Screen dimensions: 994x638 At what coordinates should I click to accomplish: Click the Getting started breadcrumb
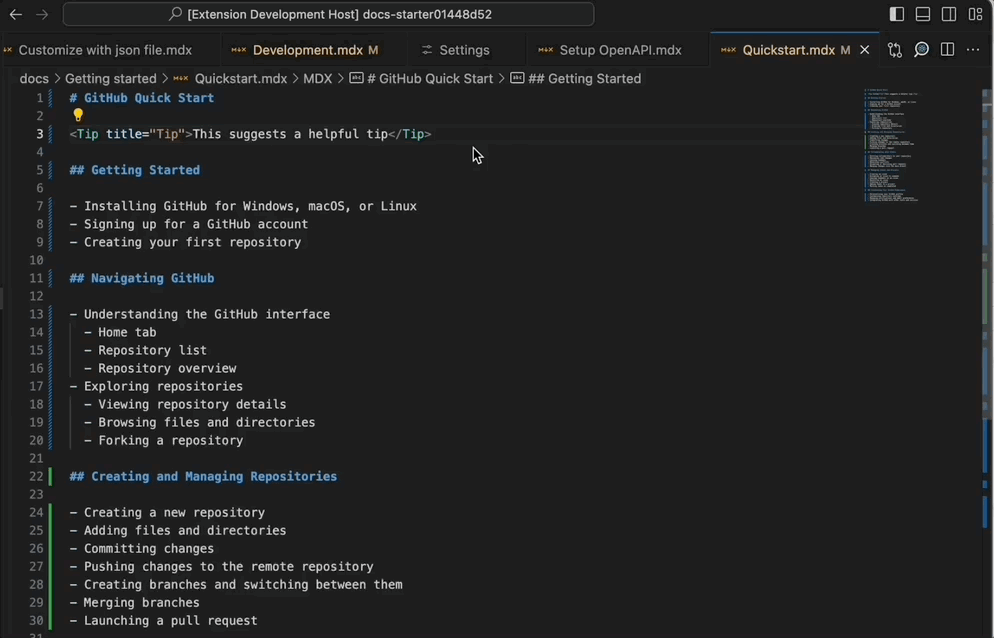[110, 79]
